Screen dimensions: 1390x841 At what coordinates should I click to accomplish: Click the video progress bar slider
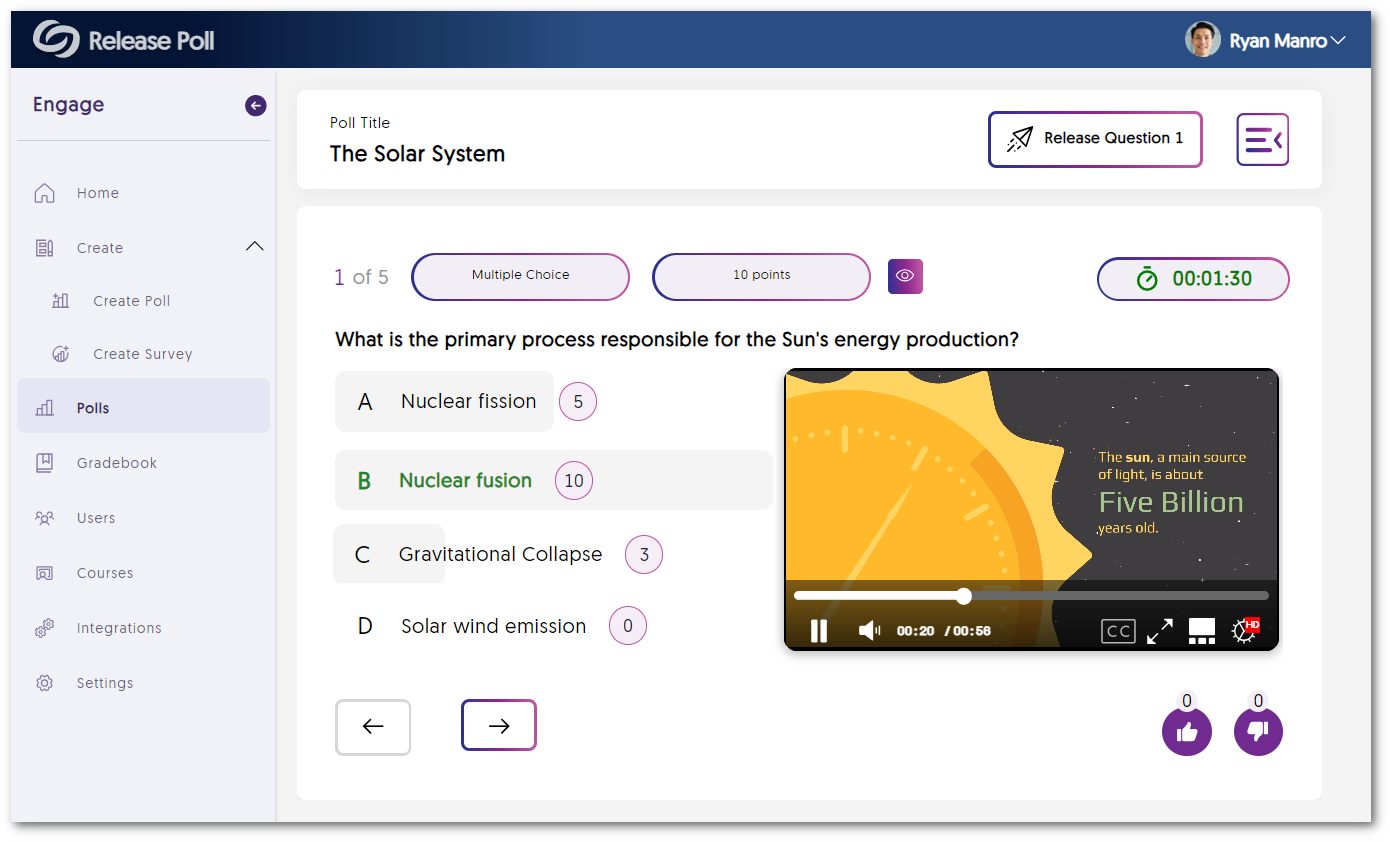click(964, 596)
